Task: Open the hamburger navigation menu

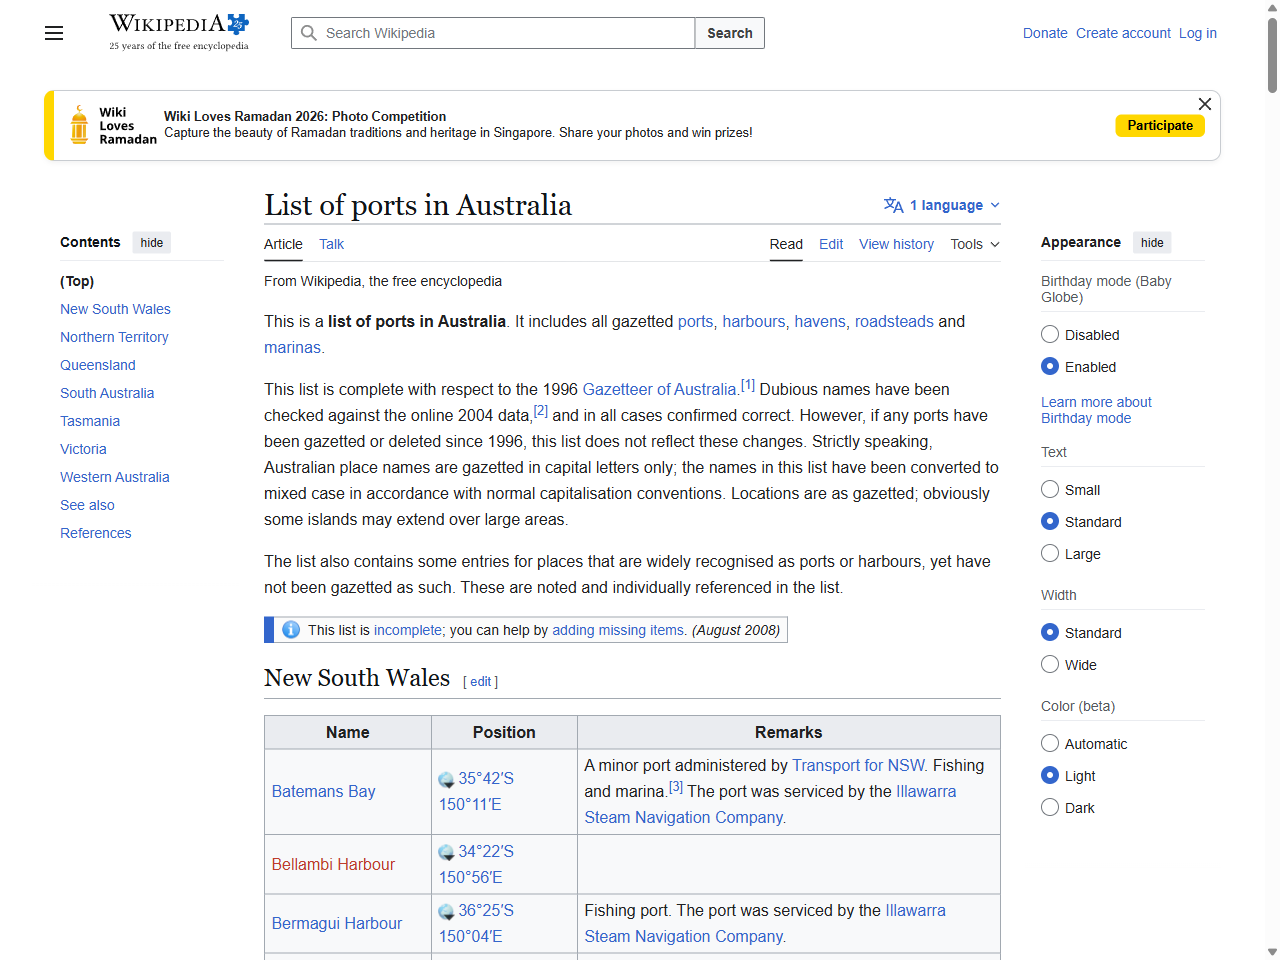Action: [x=53, y=33]
